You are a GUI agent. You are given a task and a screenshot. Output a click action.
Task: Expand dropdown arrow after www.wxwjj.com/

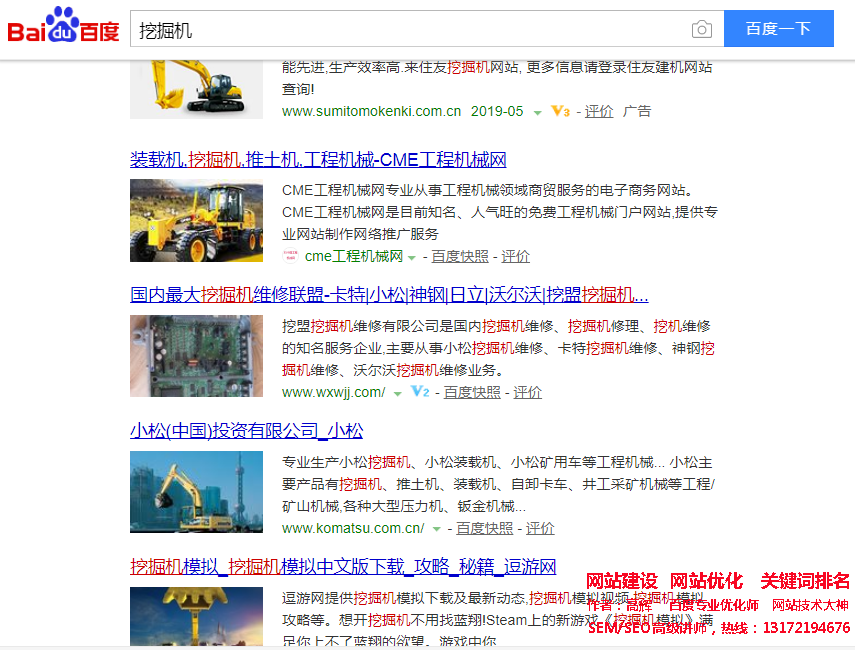click(397, 394)
